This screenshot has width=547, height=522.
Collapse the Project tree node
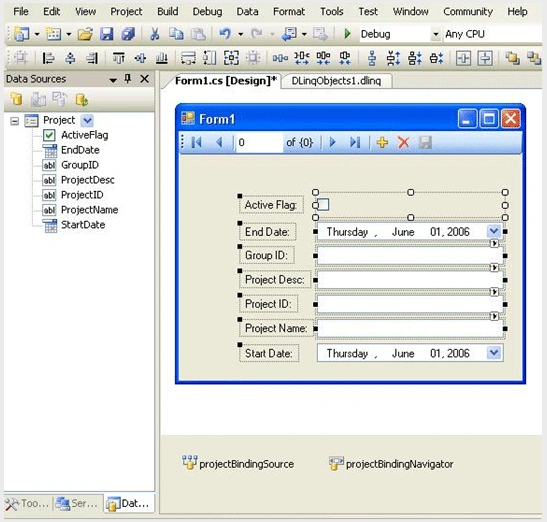[14, 121]
